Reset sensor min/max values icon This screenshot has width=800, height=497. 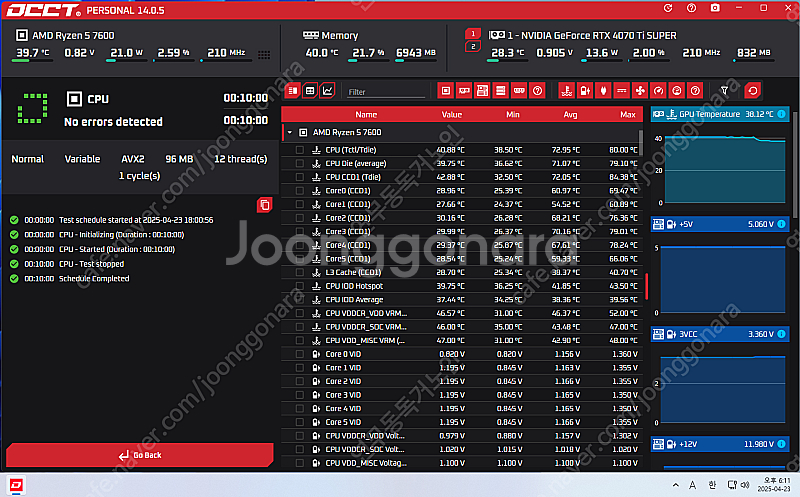click(753, 91)
